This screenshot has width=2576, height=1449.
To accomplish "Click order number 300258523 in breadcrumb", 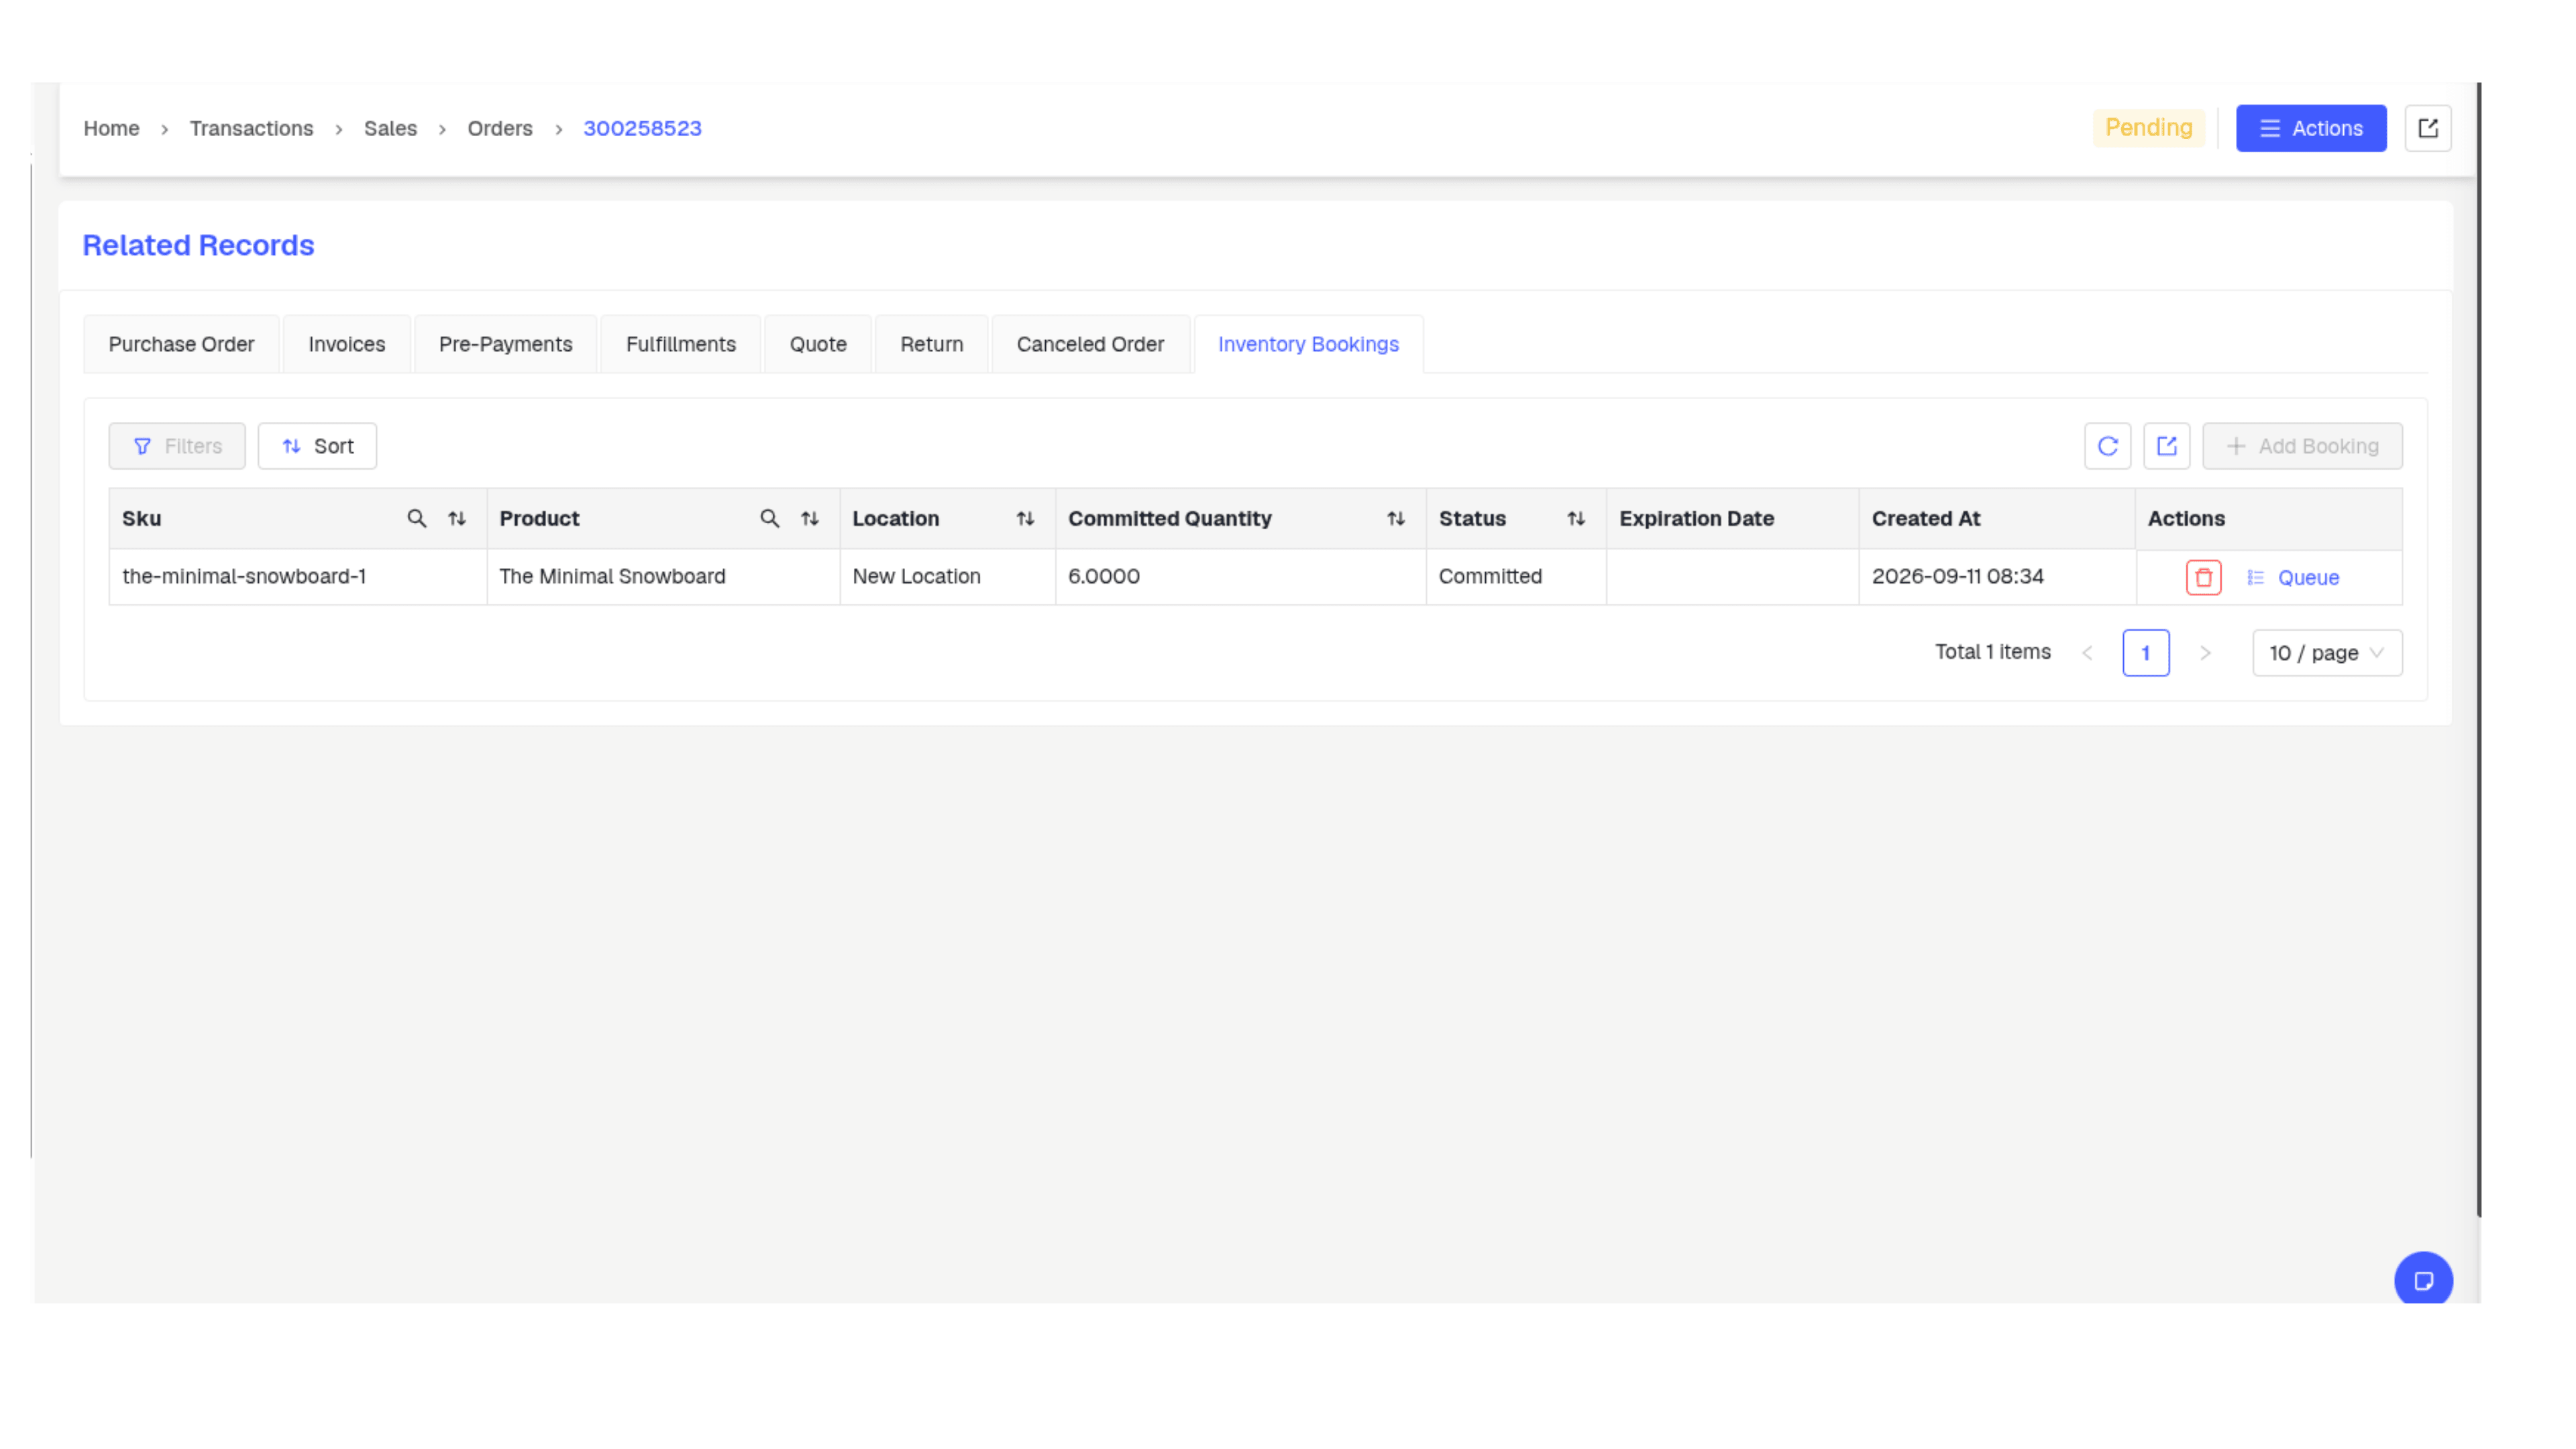I will (642, 128).
